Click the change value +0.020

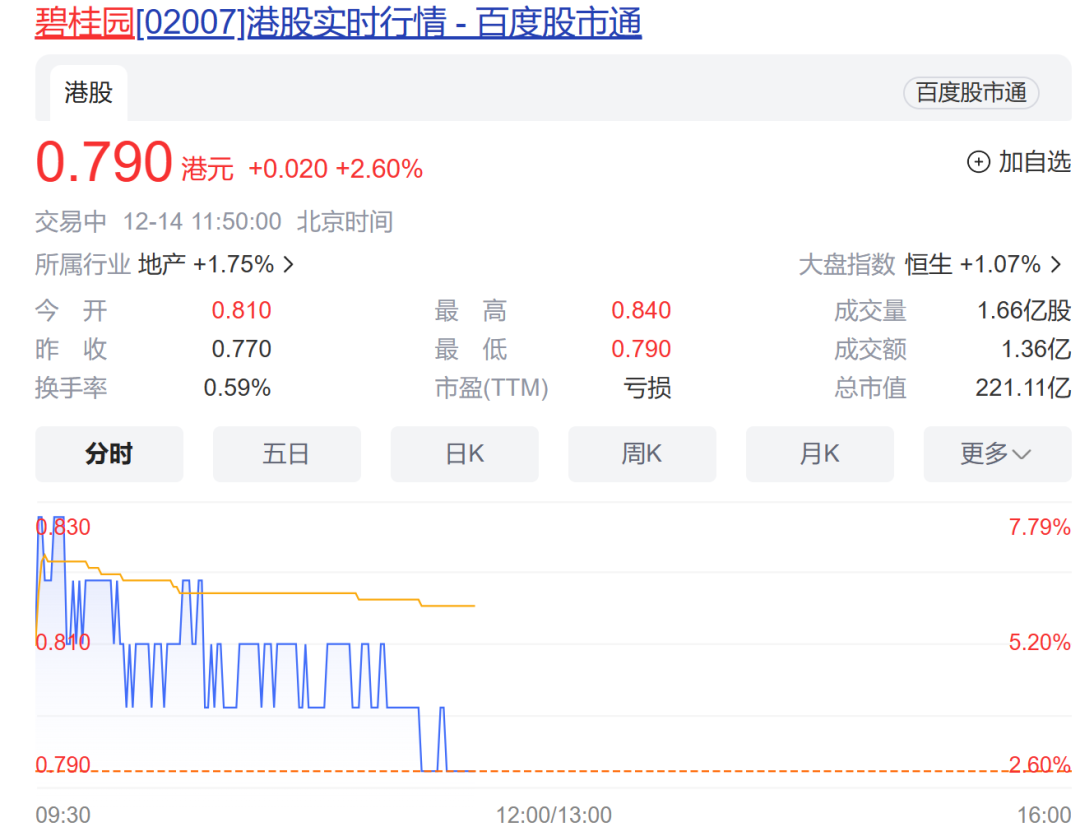pyautogui.click(x=288, y=169)
